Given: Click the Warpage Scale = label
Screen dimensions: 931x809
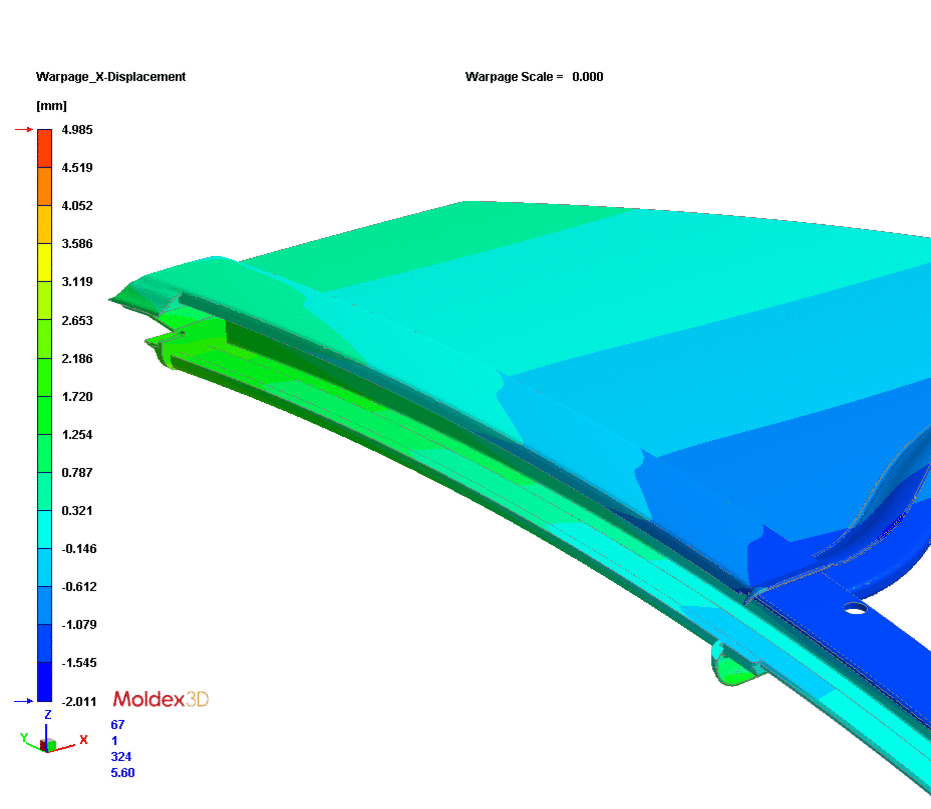Looking at the screenshot, I should tap(514, 77).
